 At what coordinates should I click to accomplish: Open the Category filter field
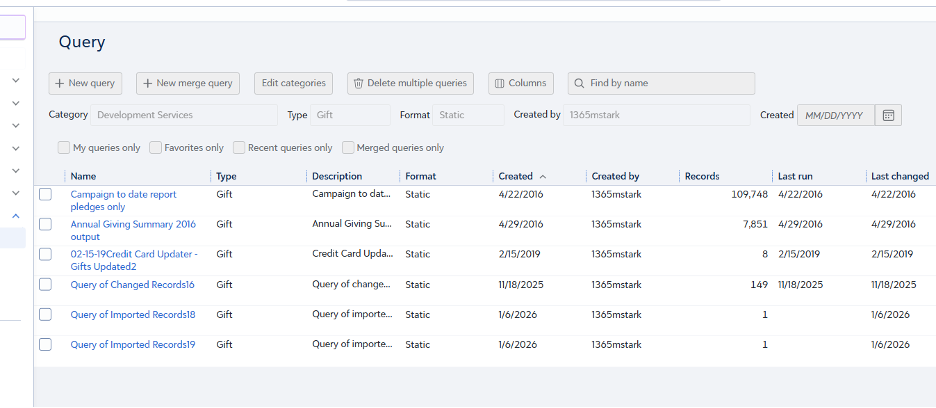pos(184,115)
